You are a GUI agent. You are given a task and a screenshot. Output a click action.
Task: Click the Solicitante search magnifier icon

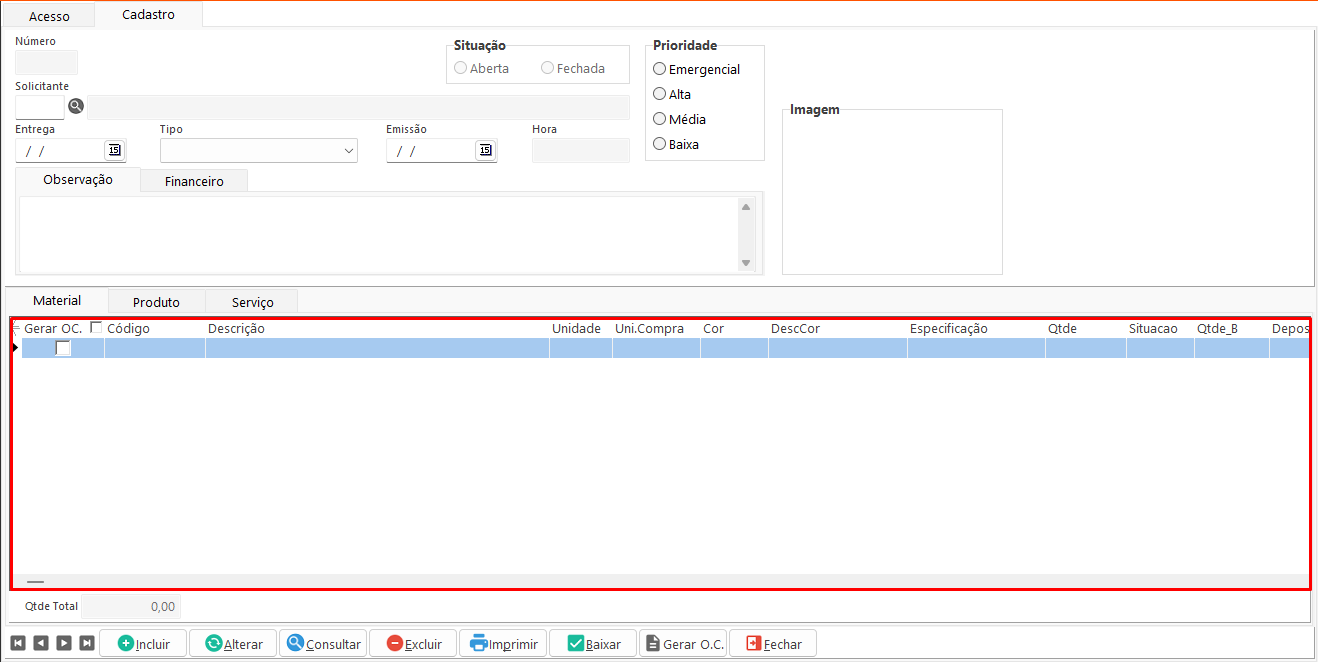coord(76,106)
